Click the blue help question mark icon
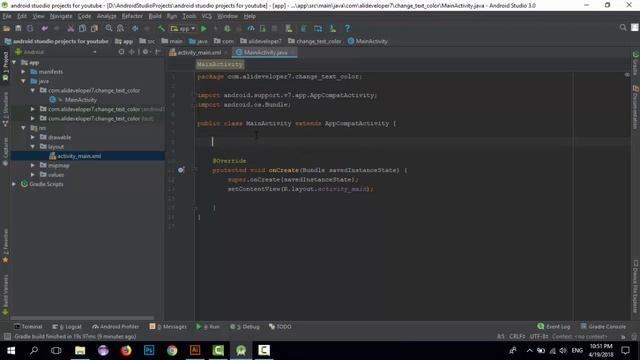Viewport: 640px width, 360px height. click(347, 29)
